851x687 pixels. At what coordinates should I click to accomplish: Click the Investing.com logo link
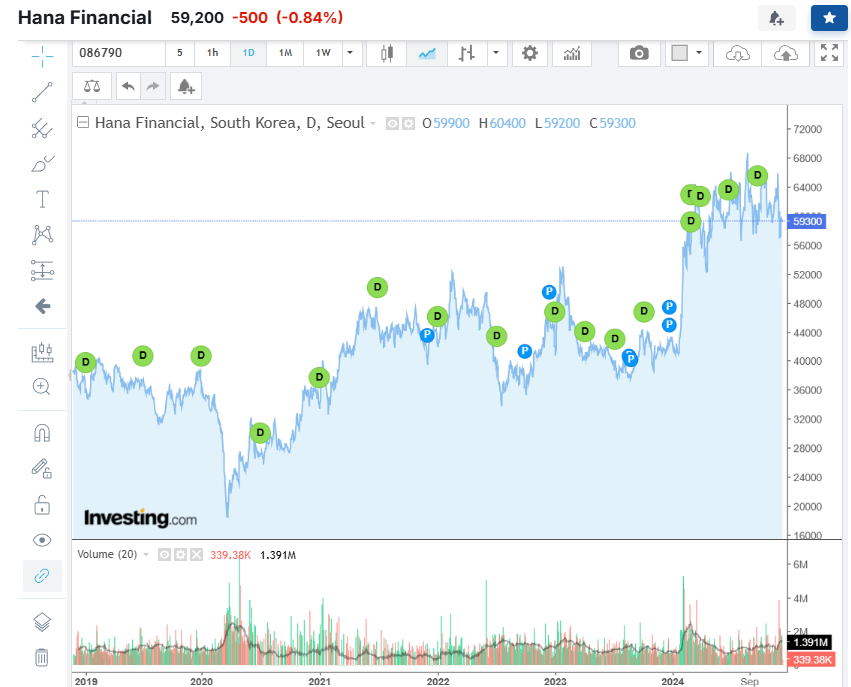141,518
